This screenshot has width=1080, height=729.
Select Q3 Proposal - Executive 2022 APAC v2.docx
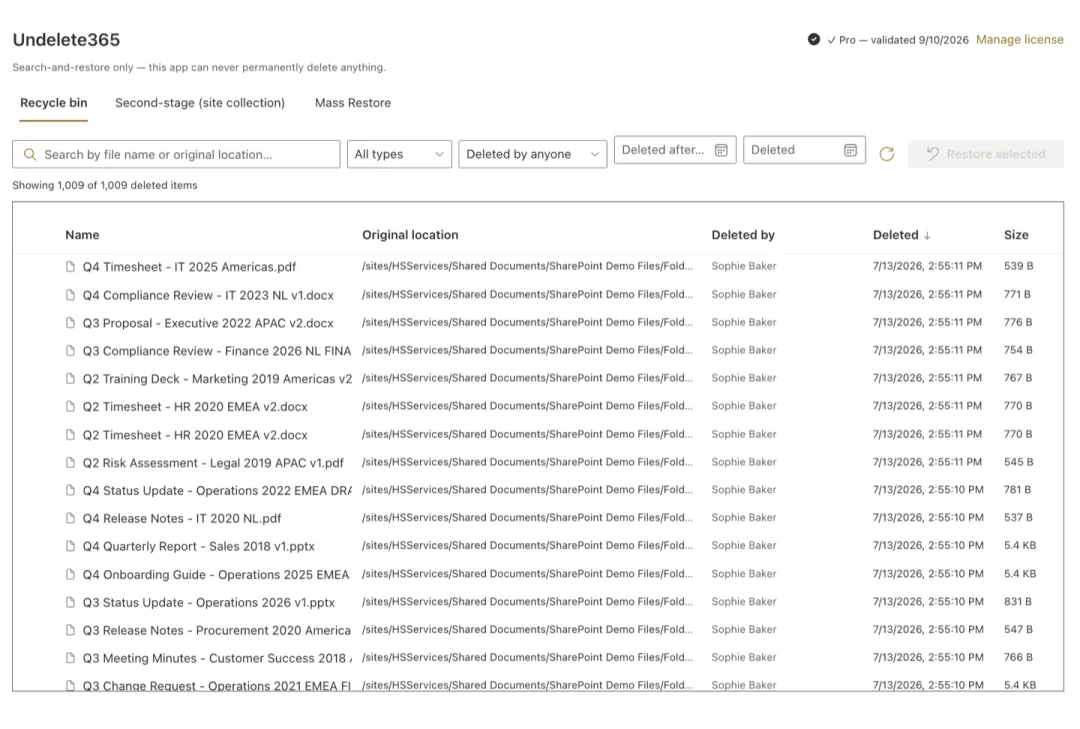click(208, 322)
